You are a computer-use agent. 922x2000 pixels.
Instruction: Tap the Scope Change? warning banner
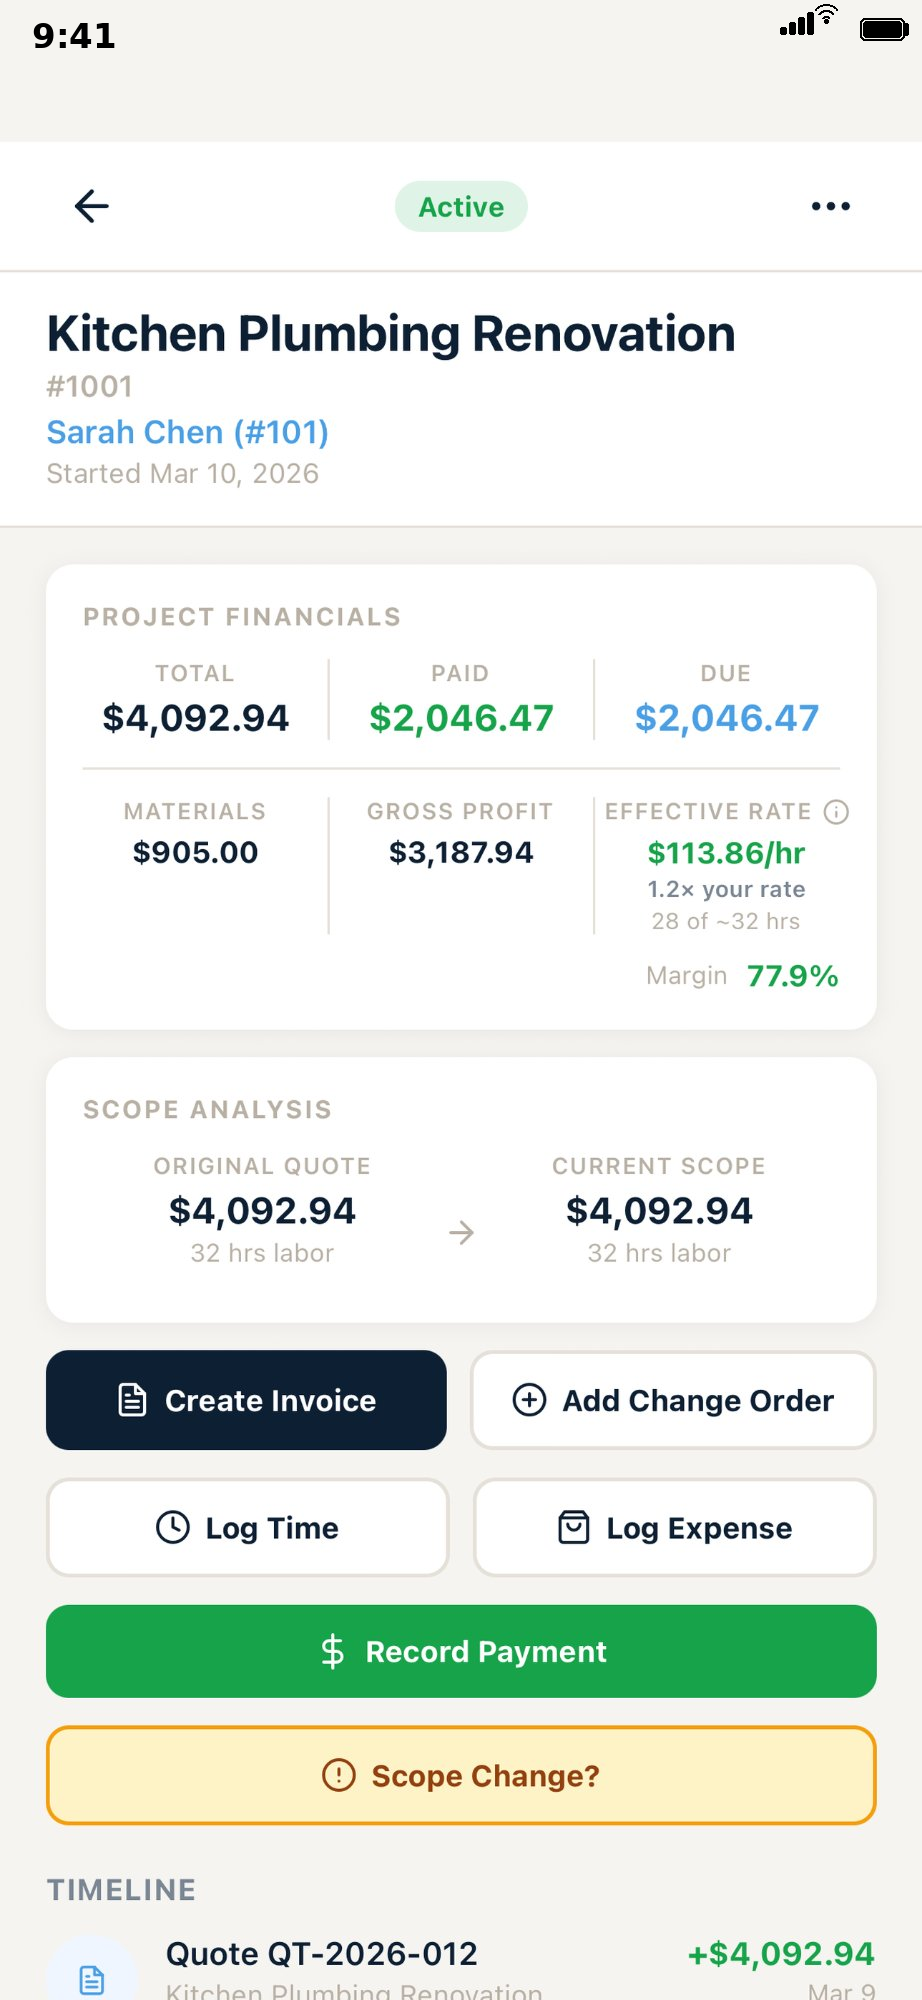coord(461,1775)
